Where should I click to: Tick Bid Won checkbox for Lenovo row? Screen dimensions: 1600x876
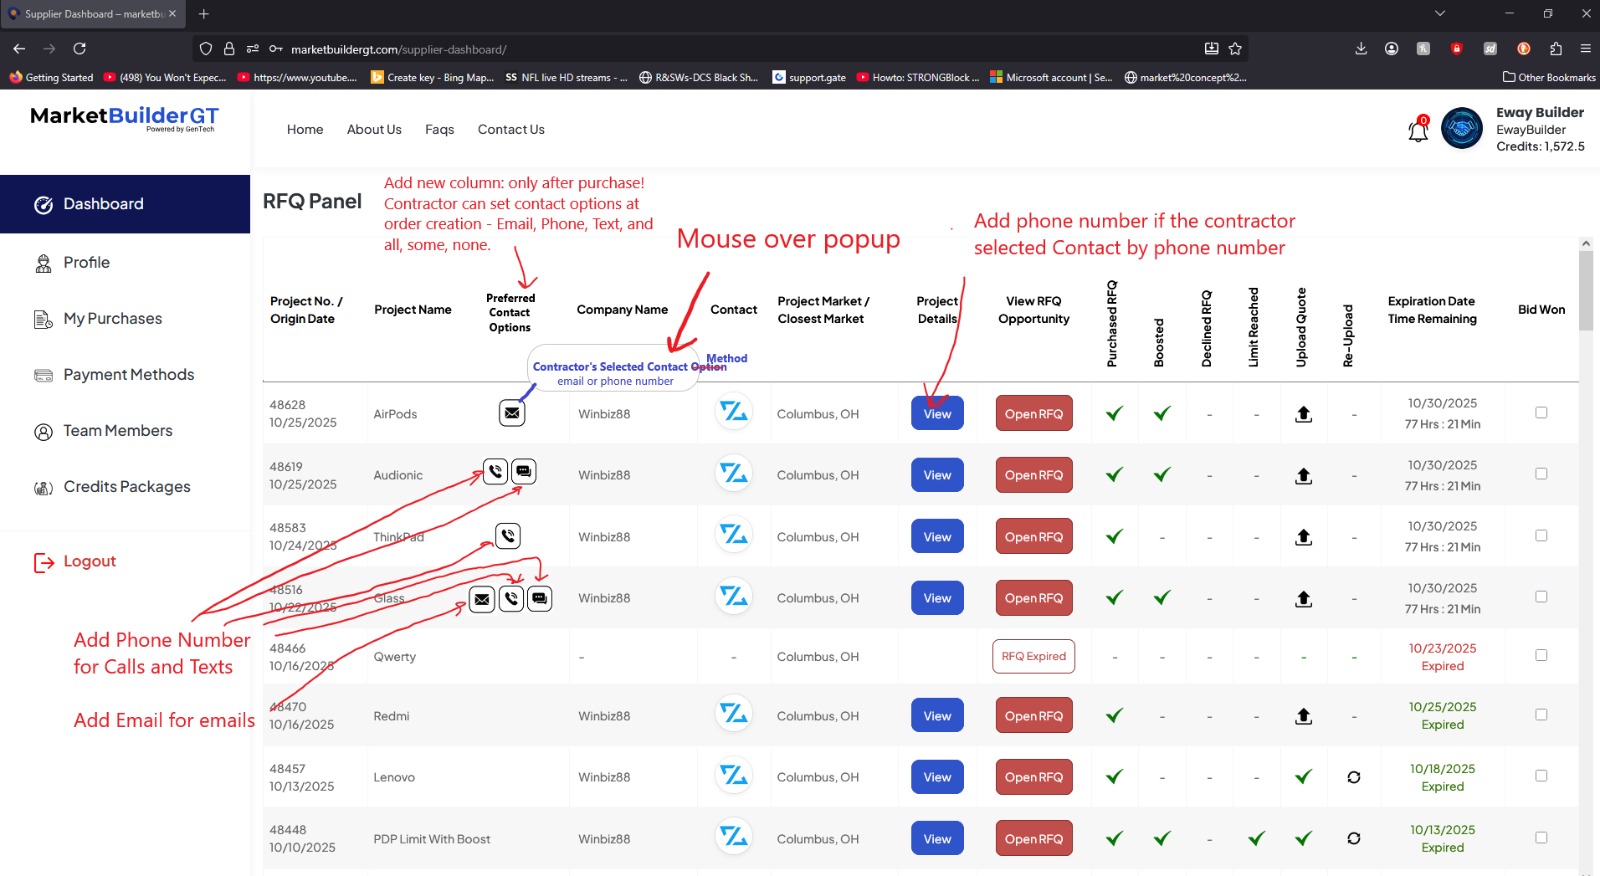pyautogui.click(x=1541, y=776)
